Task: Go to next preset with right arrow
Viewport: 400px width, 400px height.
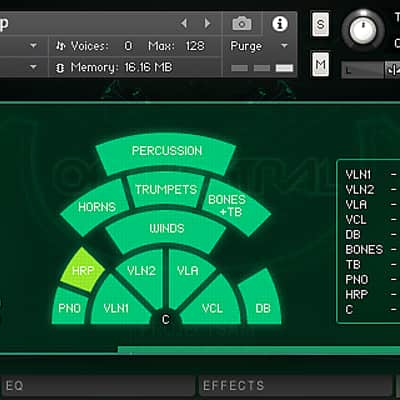Action: (207, 23)
